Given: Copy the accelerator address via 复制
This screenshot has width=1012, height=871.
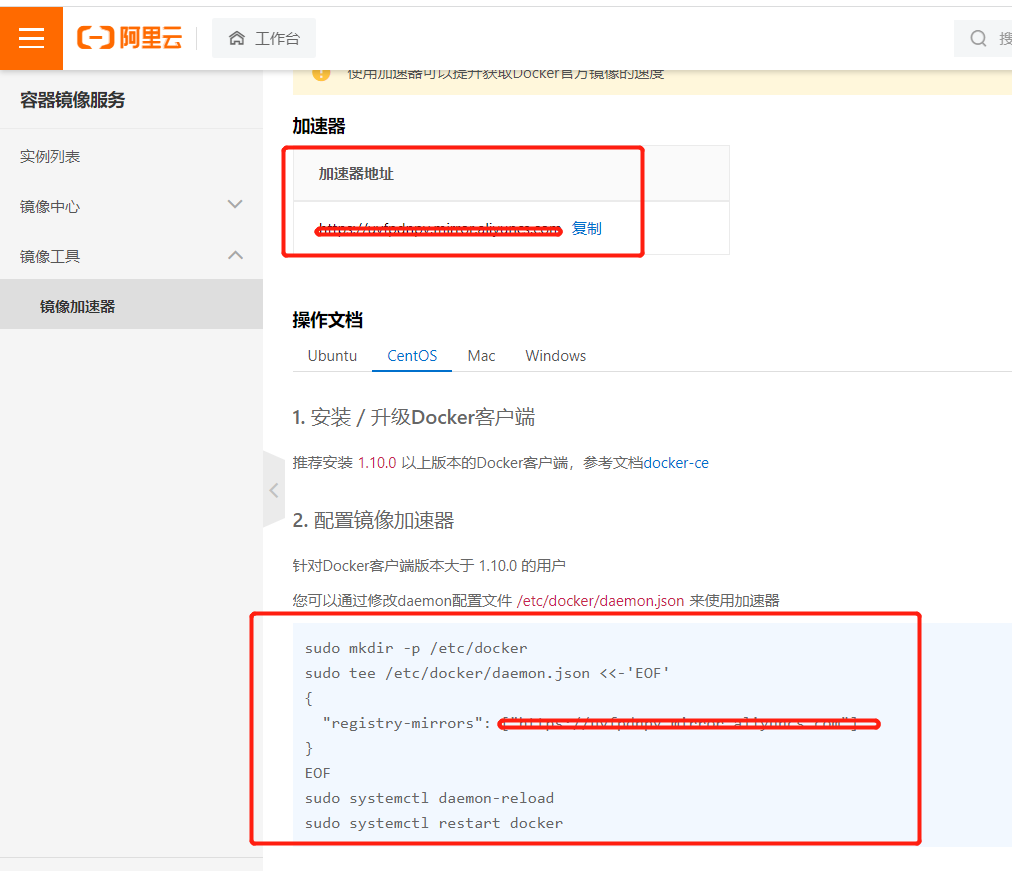Looking at the screenshot, I should (587, 228).
